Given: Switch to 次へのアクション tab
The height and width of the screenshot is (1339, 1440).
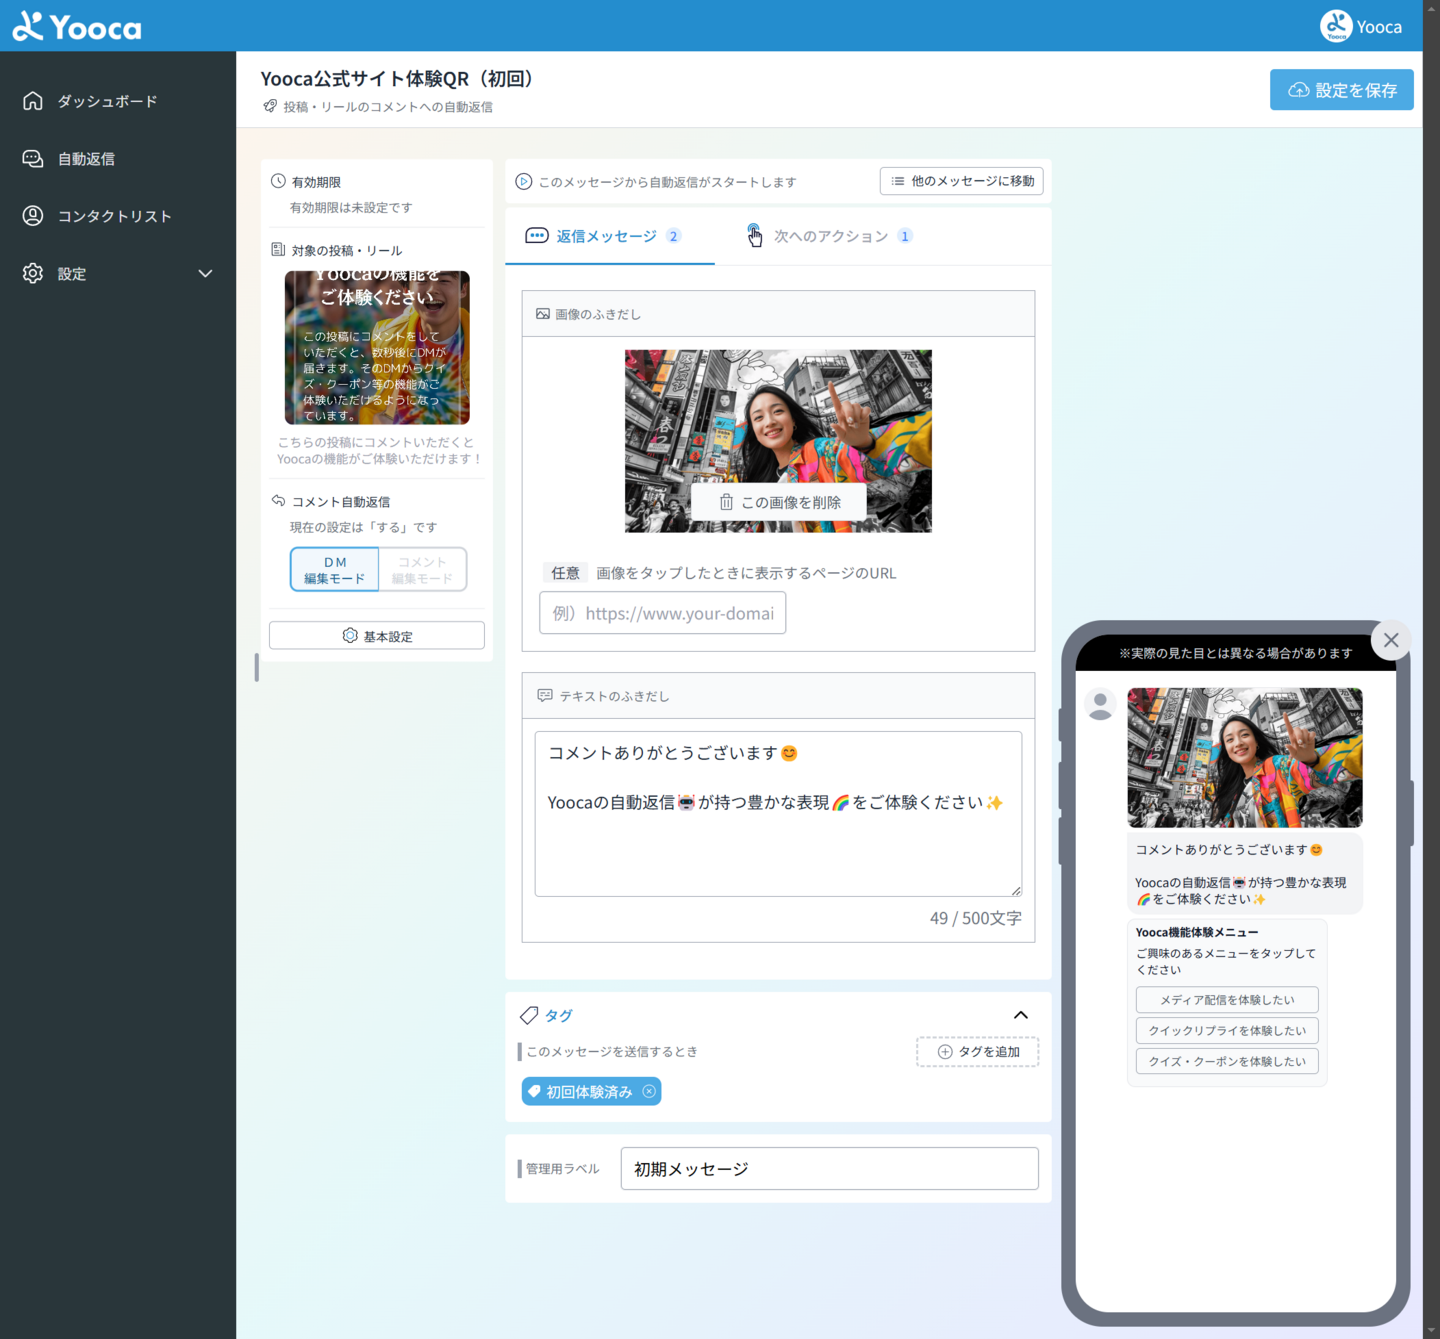Looking at the screenshot, I should (x=830, y=237).
